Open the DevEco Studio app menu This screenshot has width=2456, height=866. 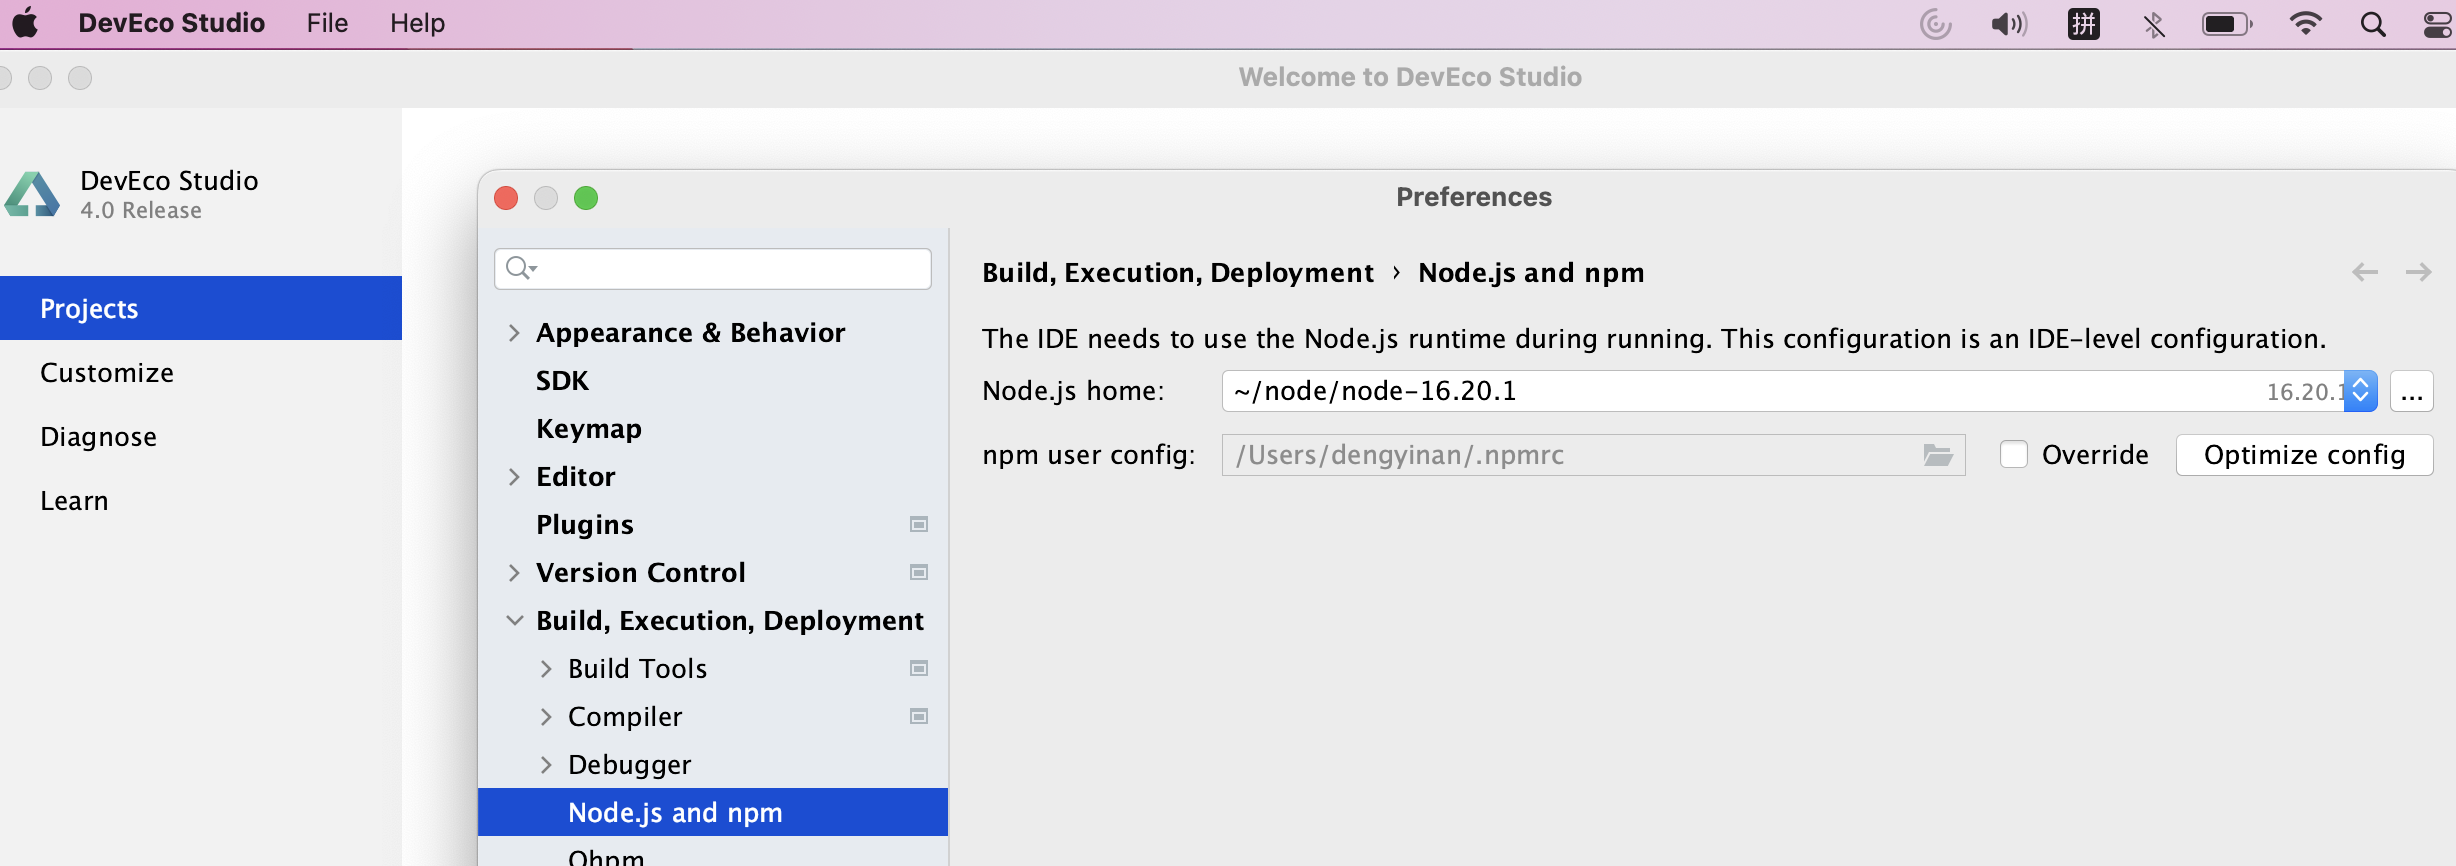point(171,23)
